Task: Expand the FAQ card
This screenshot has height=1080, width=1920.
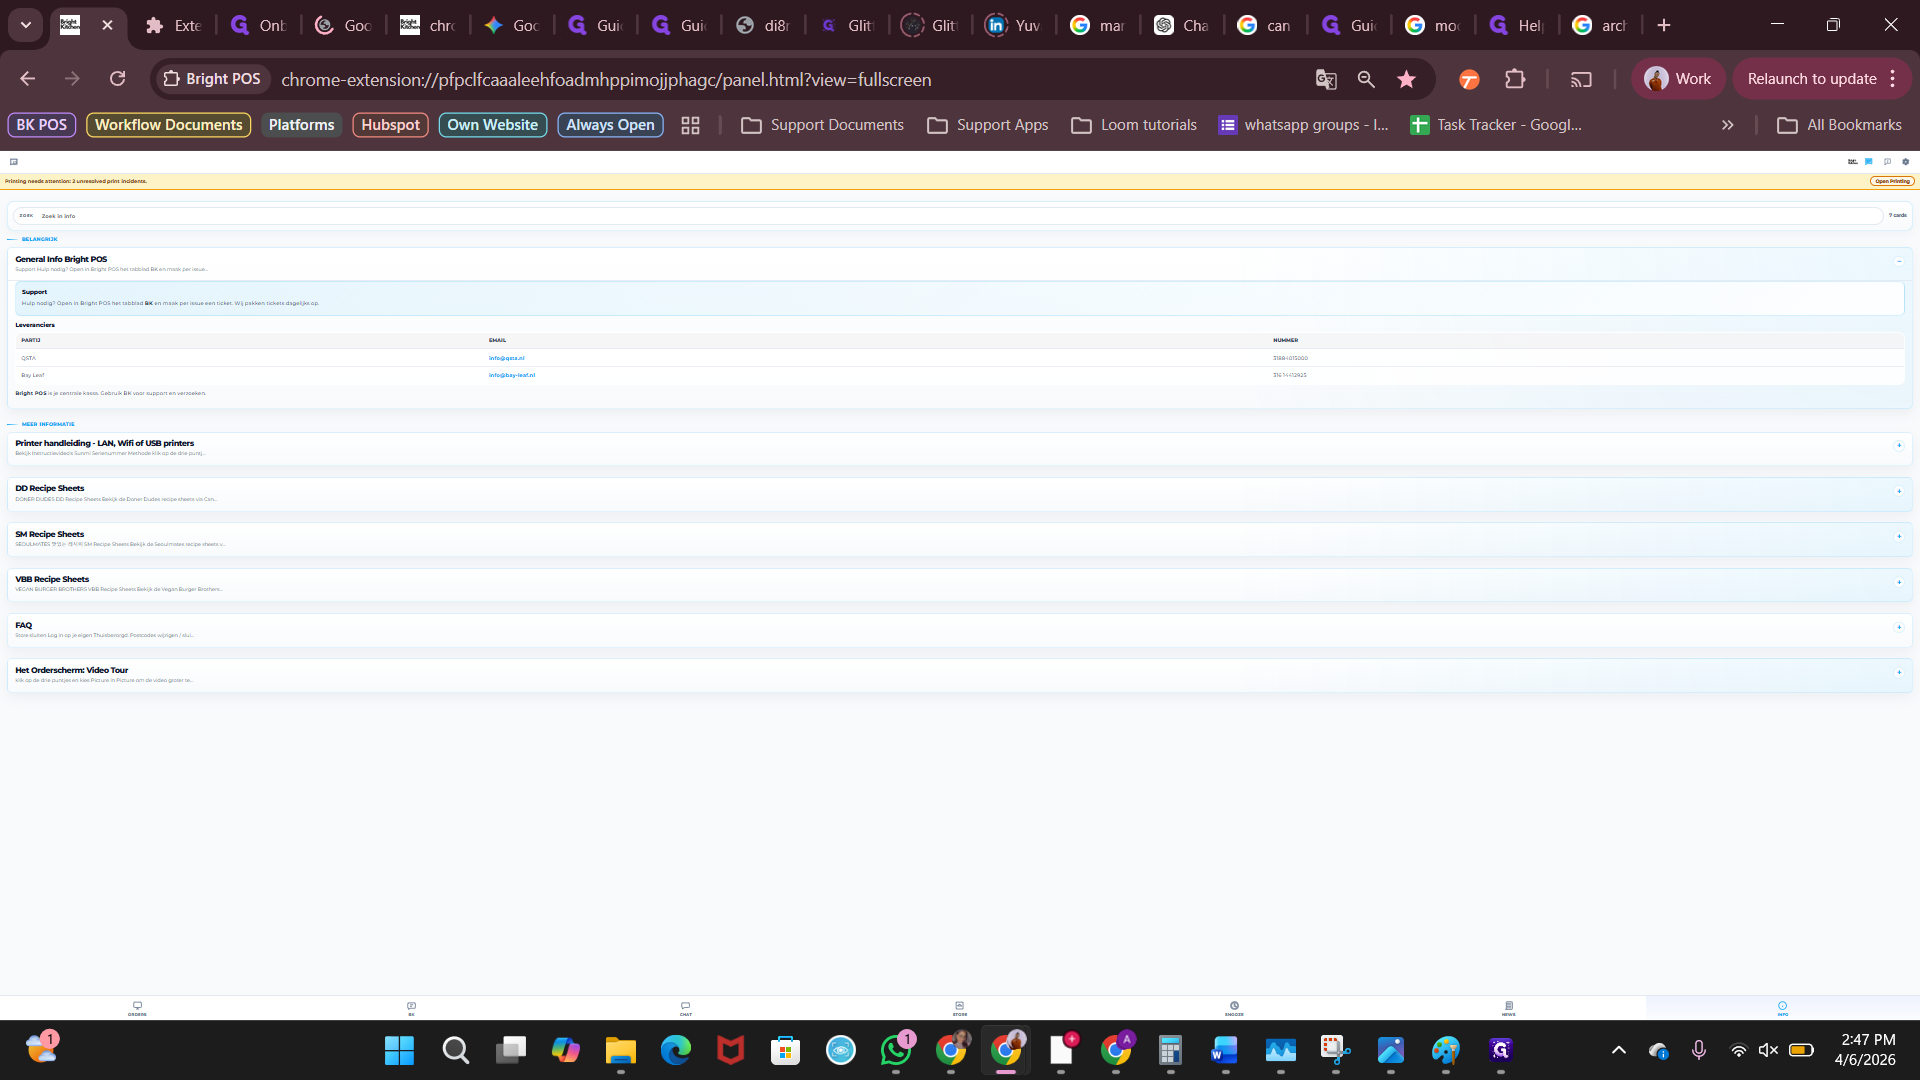Action: (x=1898, y=627)
